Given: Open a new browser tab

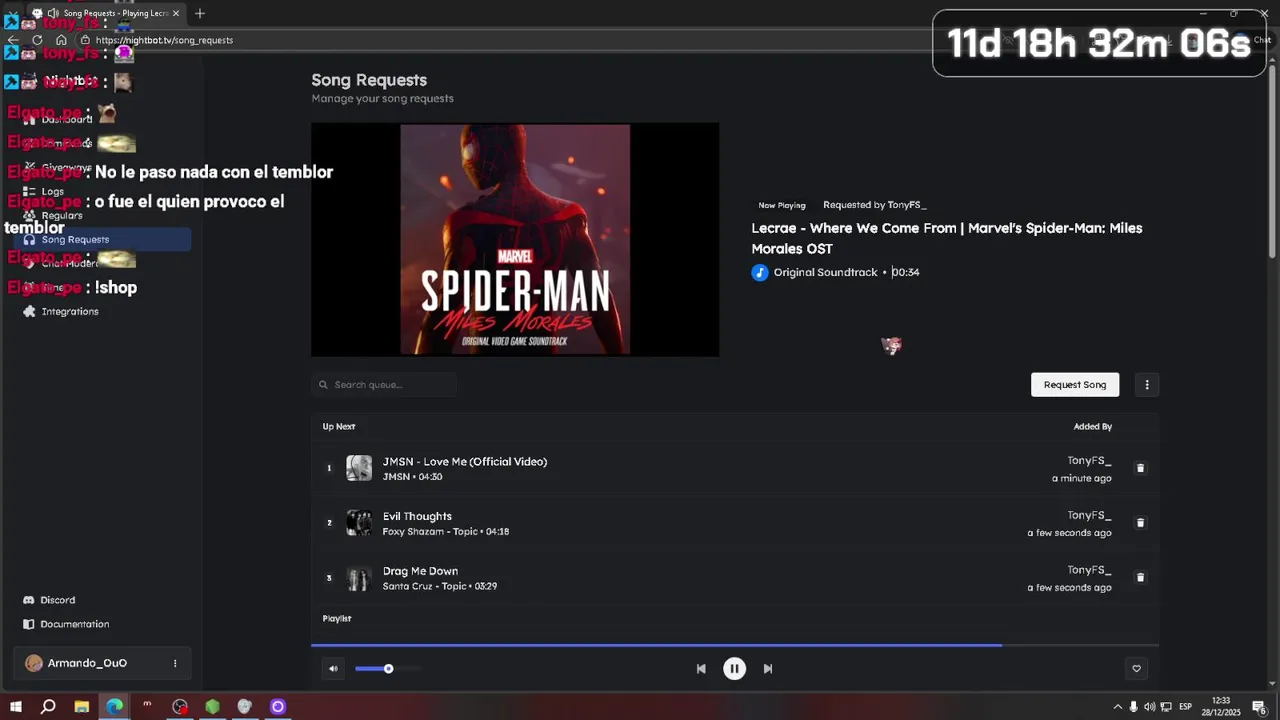Looking at the screenshot, I should [x=200, y=14].
